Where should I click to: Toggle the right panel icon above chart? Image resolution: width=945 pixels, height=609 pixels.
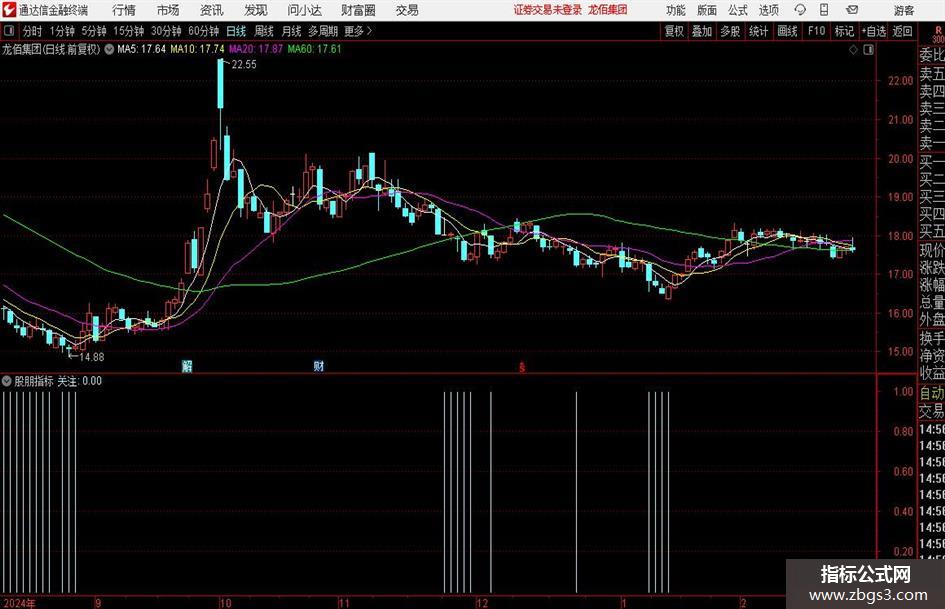point(868,50)
